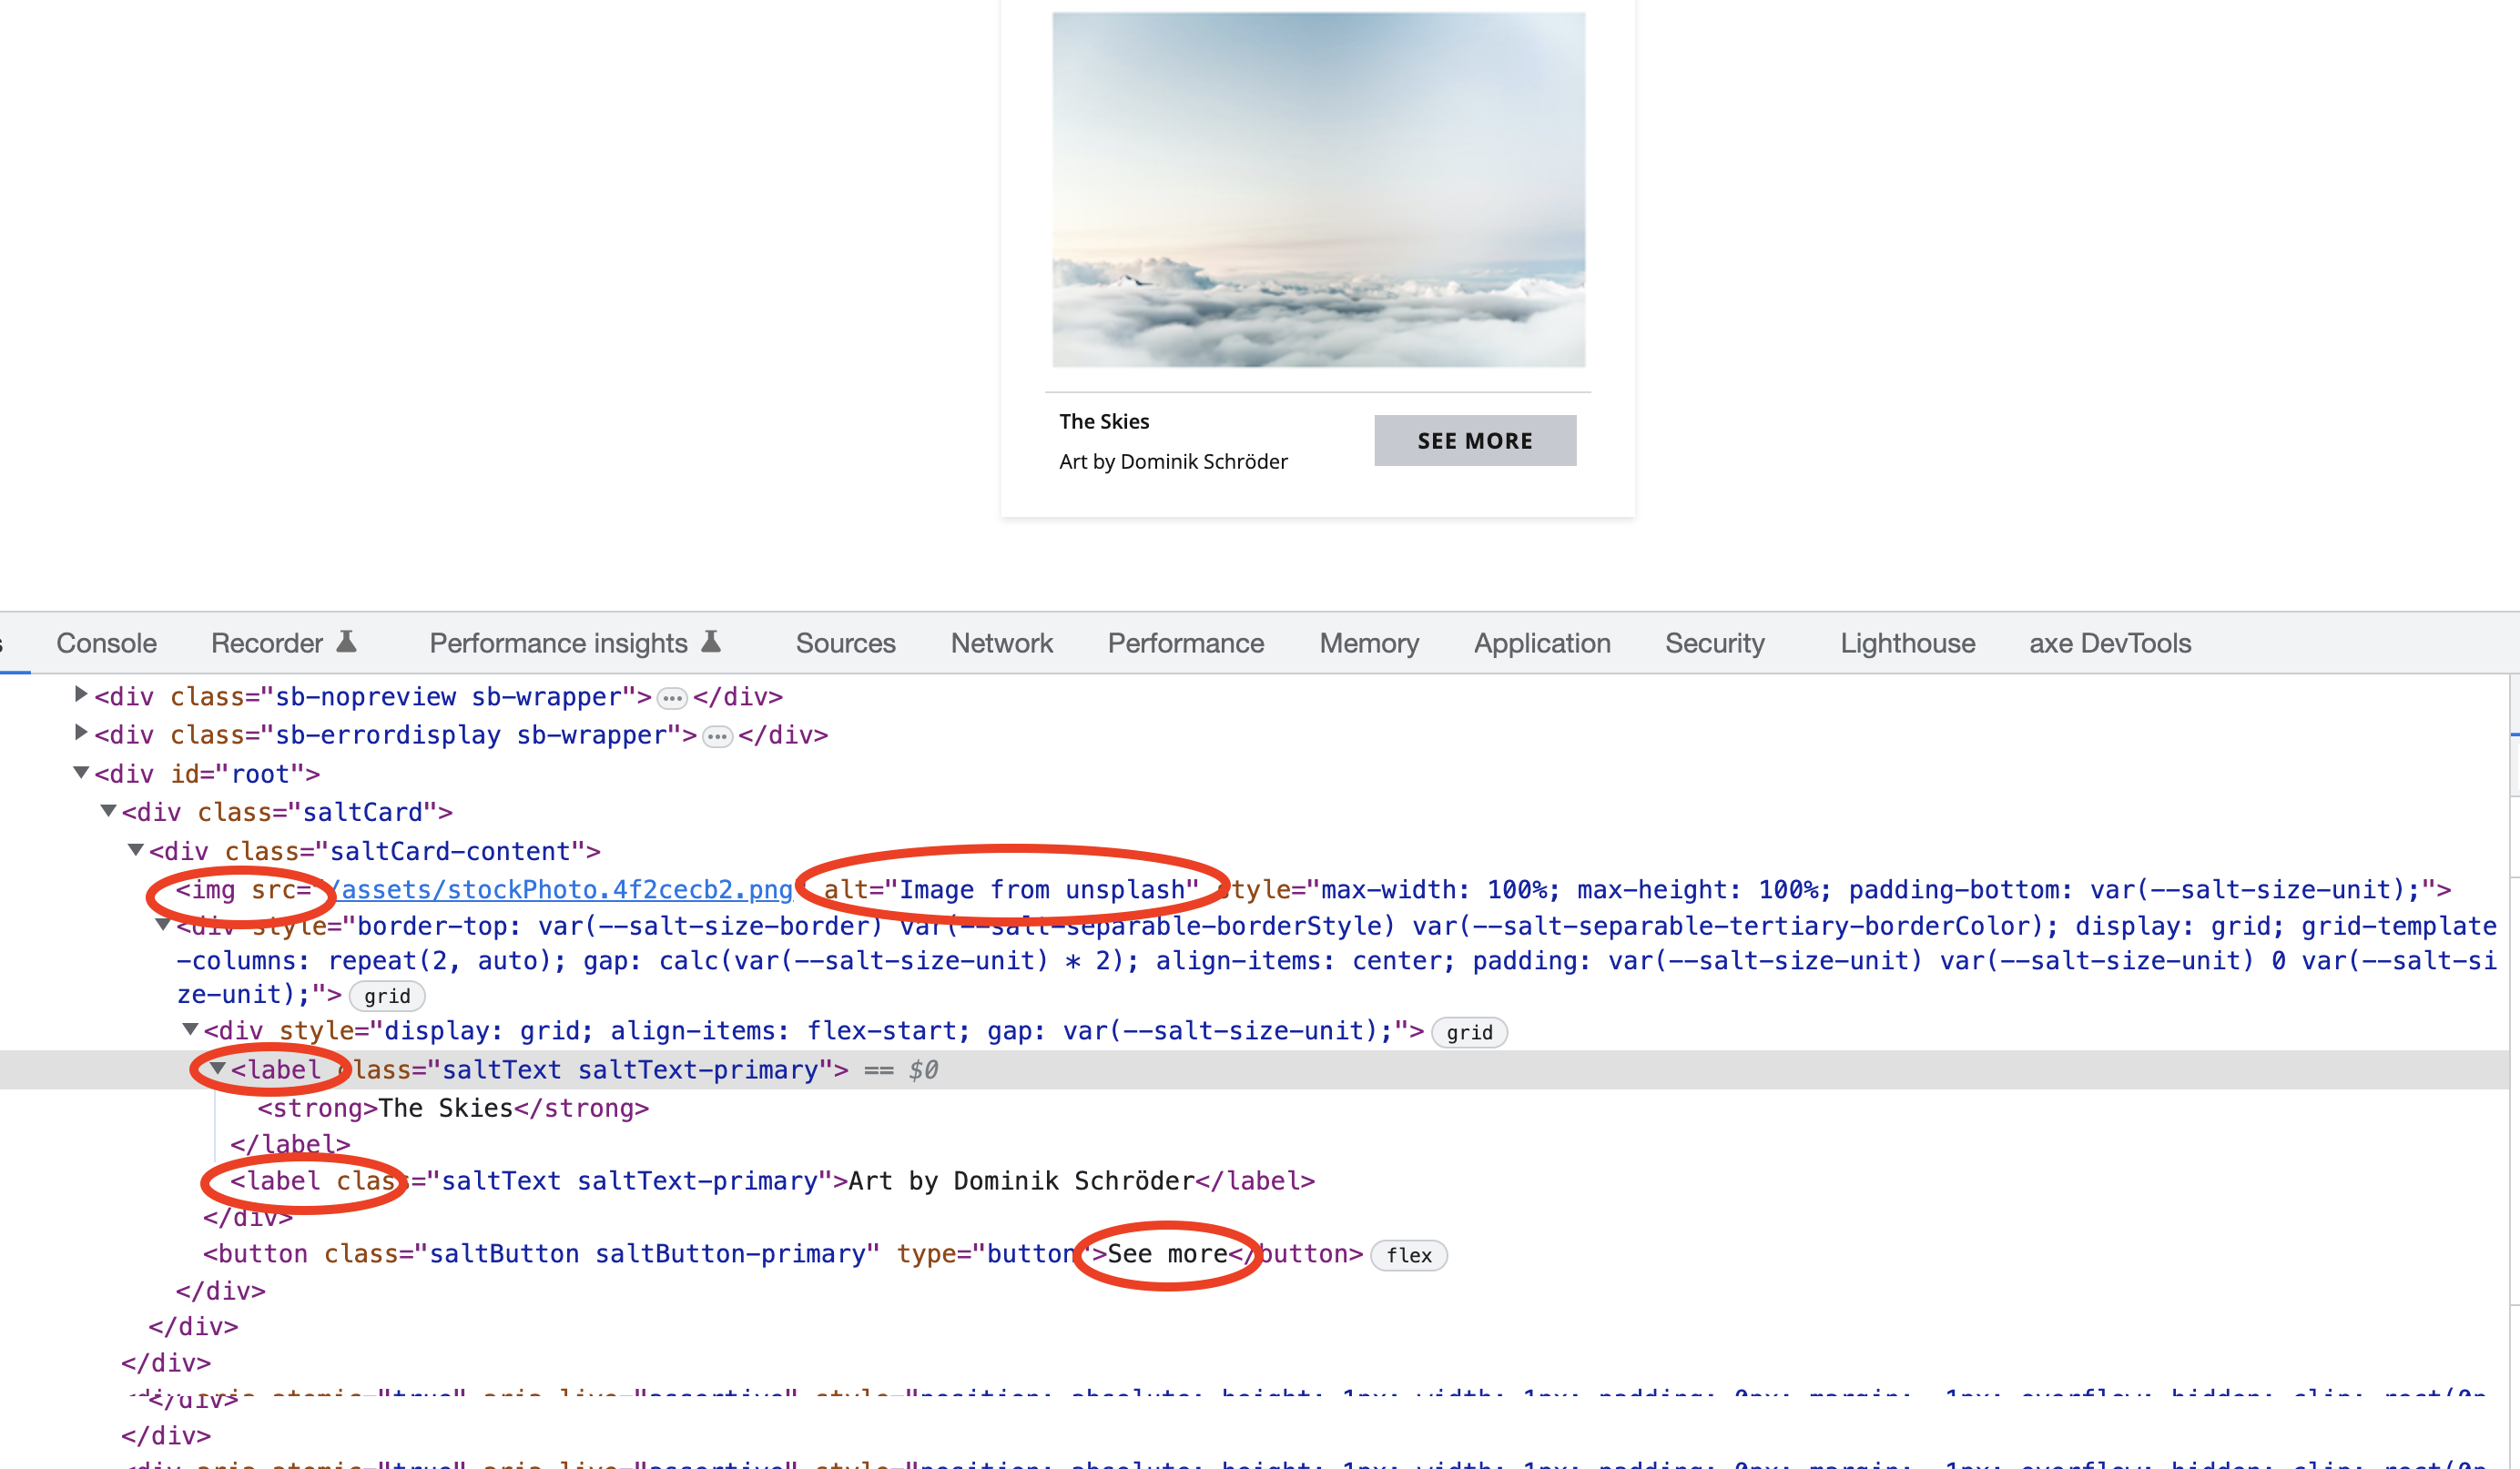Click the SEE MORE button on the card
This screenshot has width=2520, height=1469.
click(x=1475, y=440)
